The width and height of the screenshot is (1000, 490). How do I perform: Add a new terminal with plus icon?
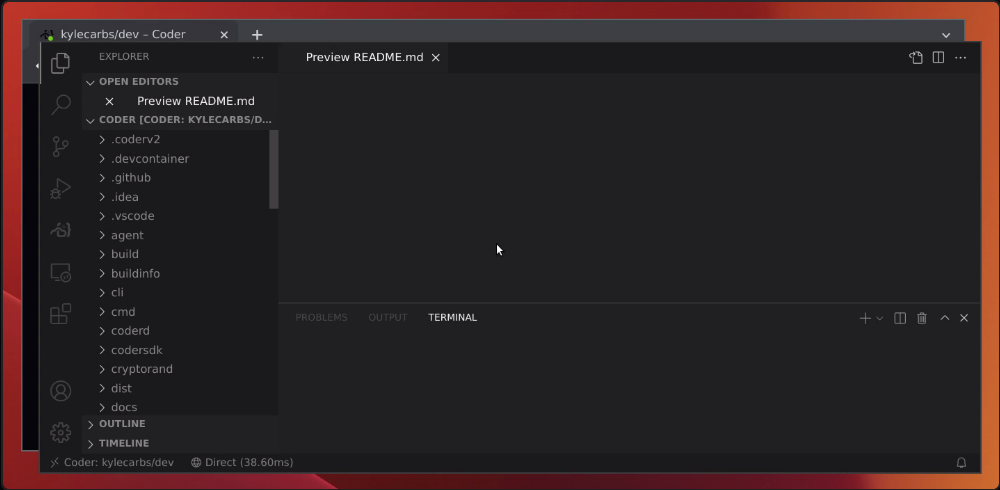[x=865, y=318]
